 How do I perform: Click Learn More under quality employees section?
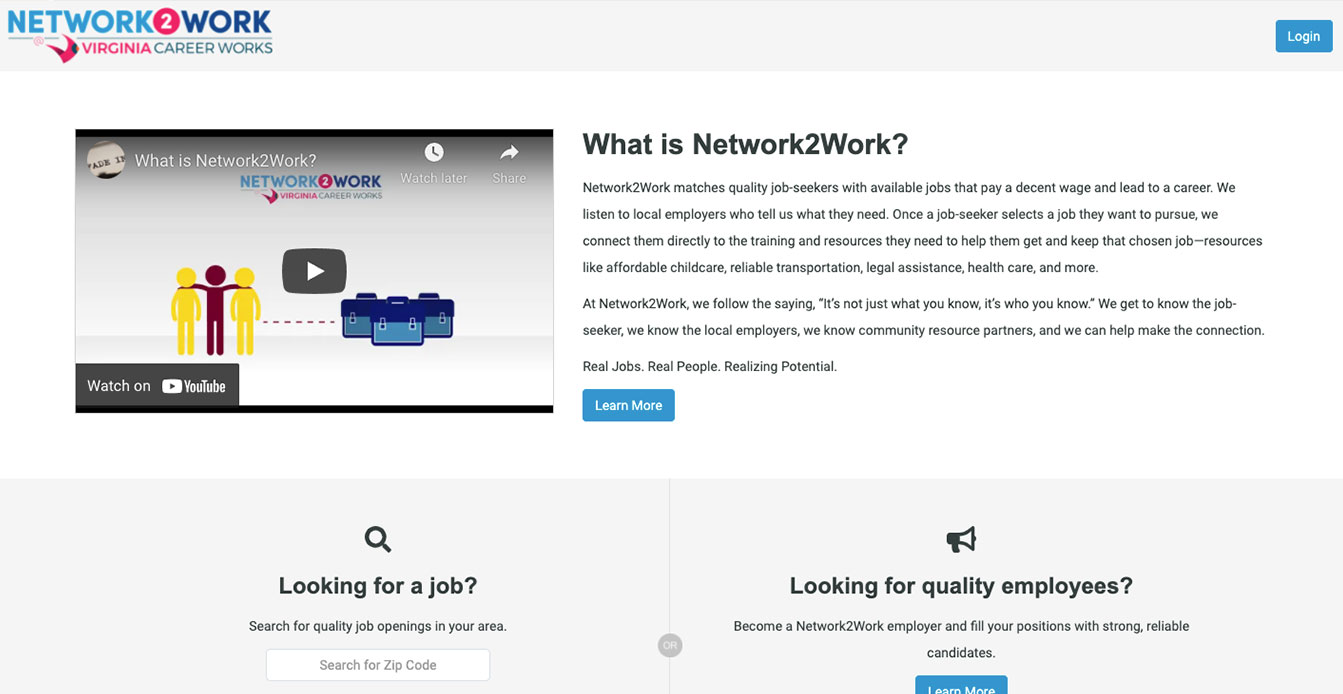pos(961,687)
